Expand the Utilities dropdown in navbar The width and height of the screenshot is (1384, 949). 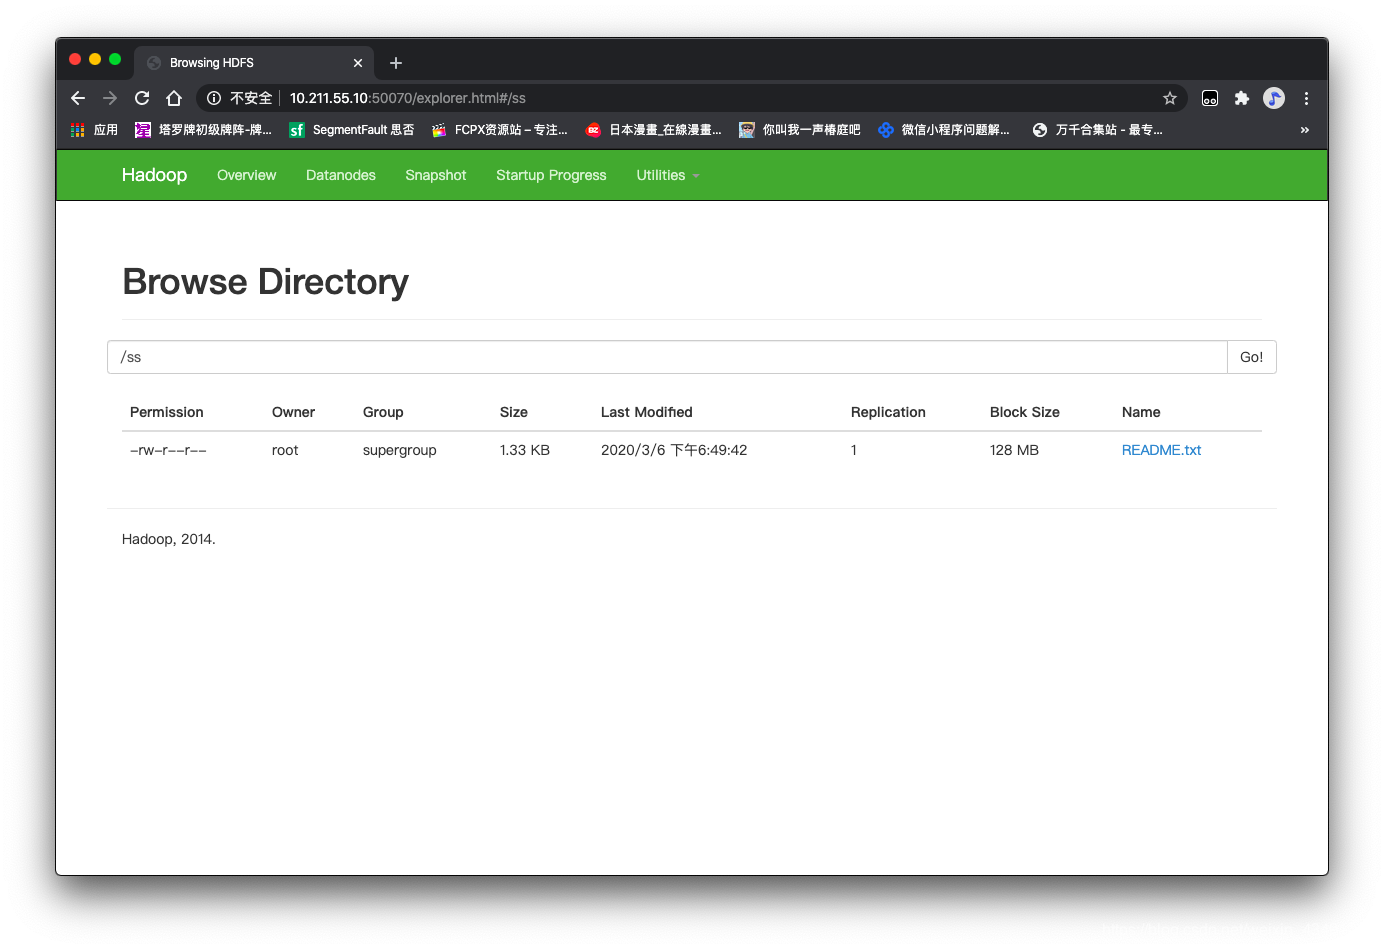tap(667, 175)
